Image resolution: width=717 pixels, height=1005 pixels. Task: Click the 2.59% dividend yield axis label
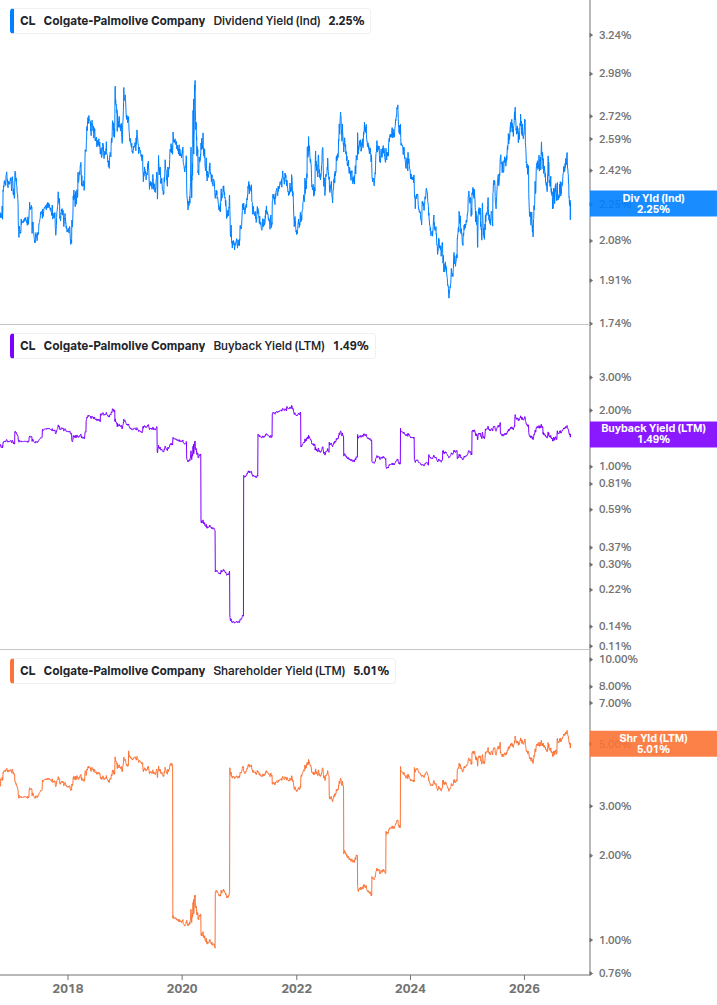[x=615, y=139]
